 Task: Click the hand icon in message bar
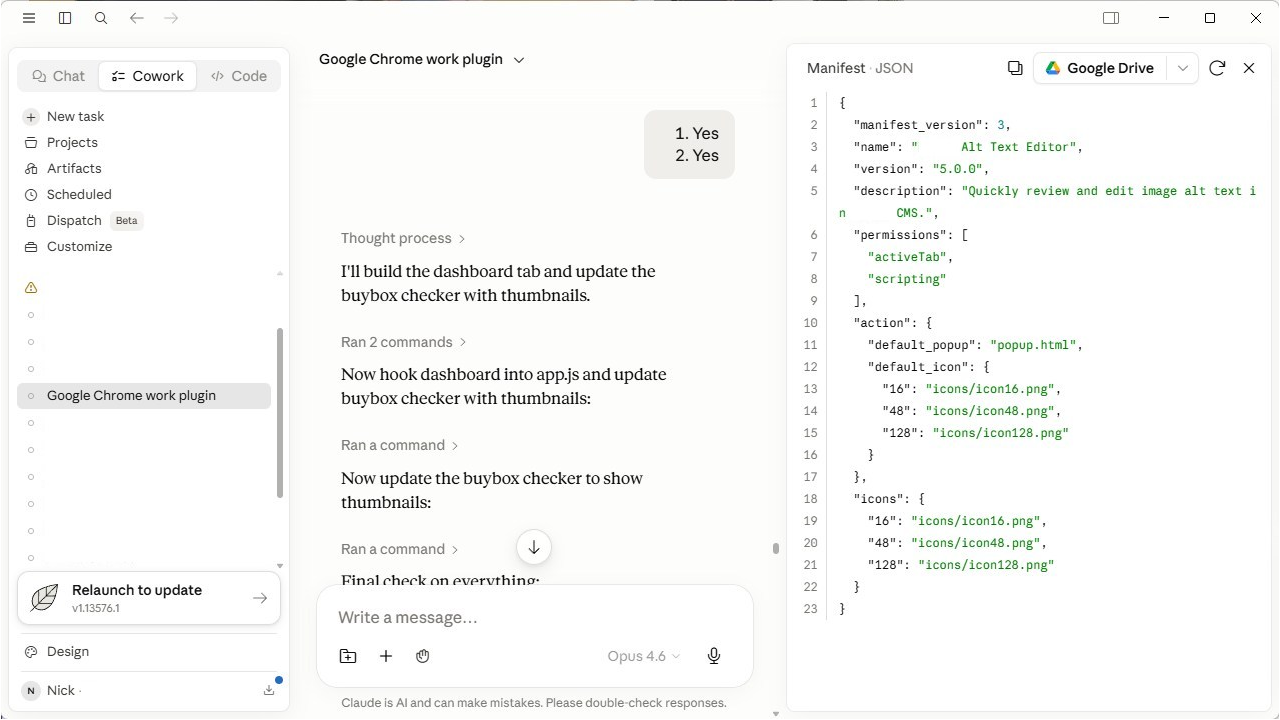click(x=423, y=656)
